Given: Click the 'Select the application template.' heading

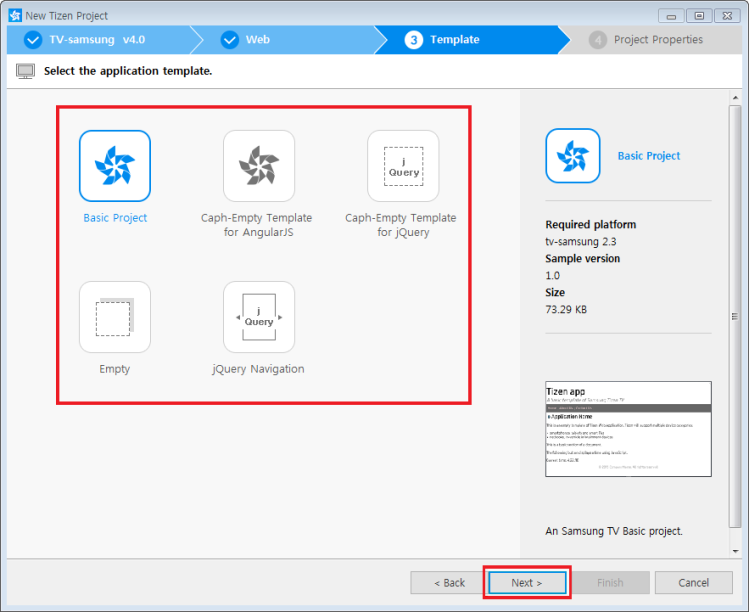Looking at the screenshot, I should (x=128, y=71).
